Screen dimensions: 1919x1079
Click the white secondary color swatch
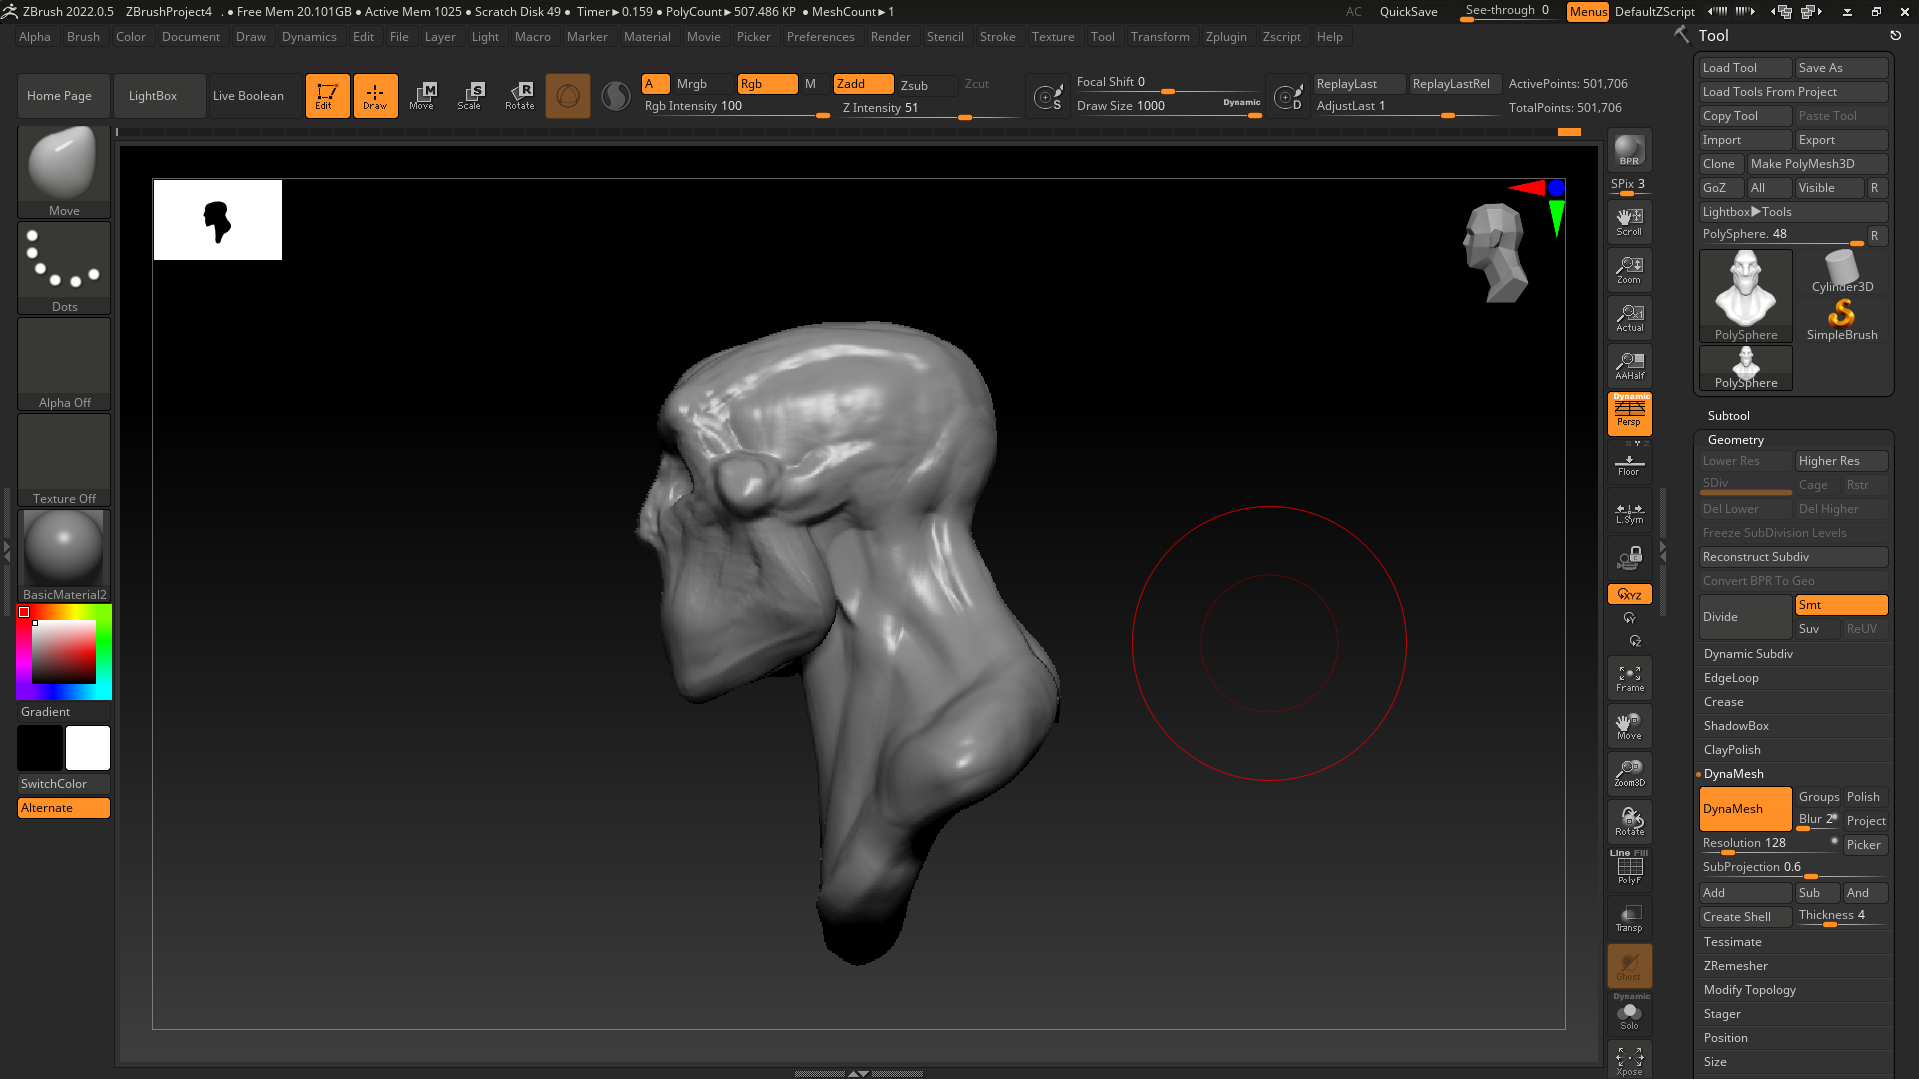pos(88,748)
